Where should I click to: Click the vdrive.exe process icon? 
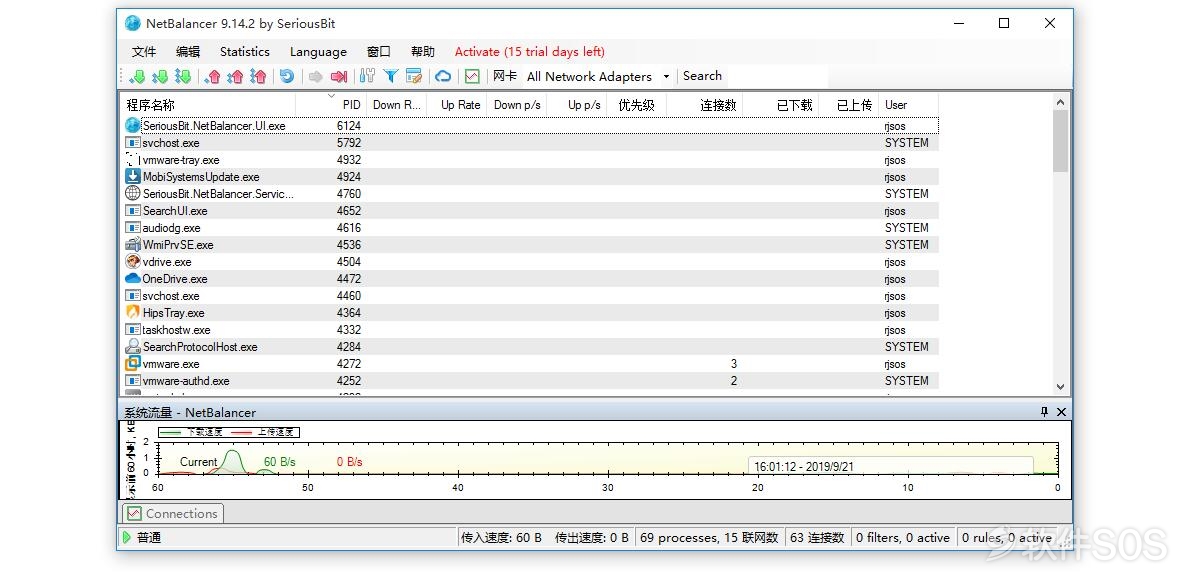tap(133, 262)
